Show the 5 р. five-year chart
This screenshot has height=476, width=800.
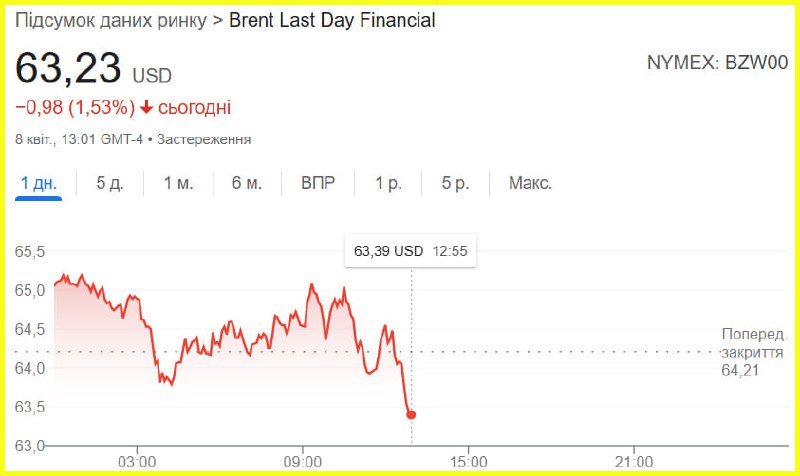pos(456,183)
